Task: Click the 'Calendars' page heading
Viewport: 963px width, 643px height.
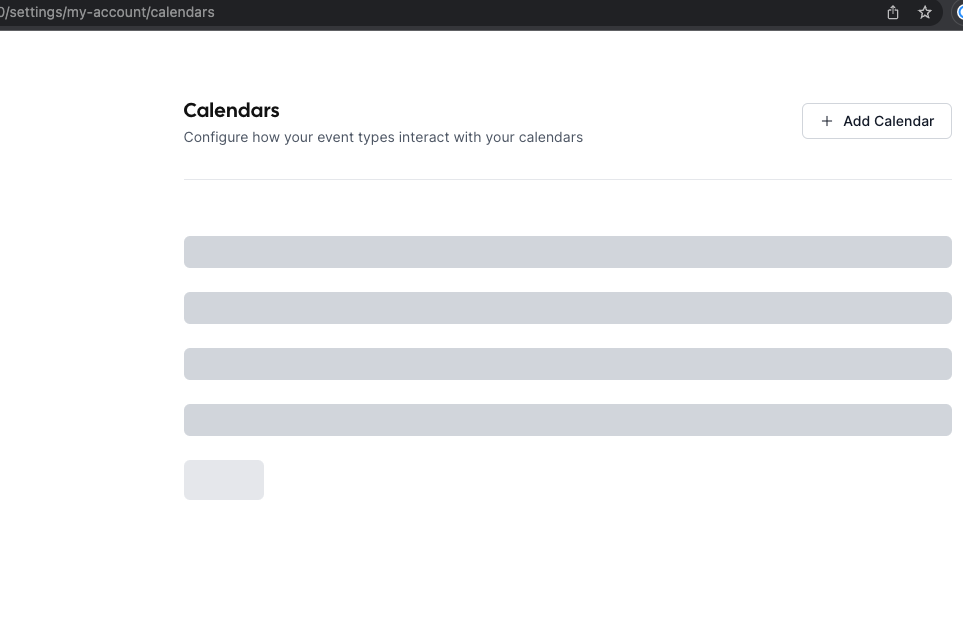Action: point(231,110)
